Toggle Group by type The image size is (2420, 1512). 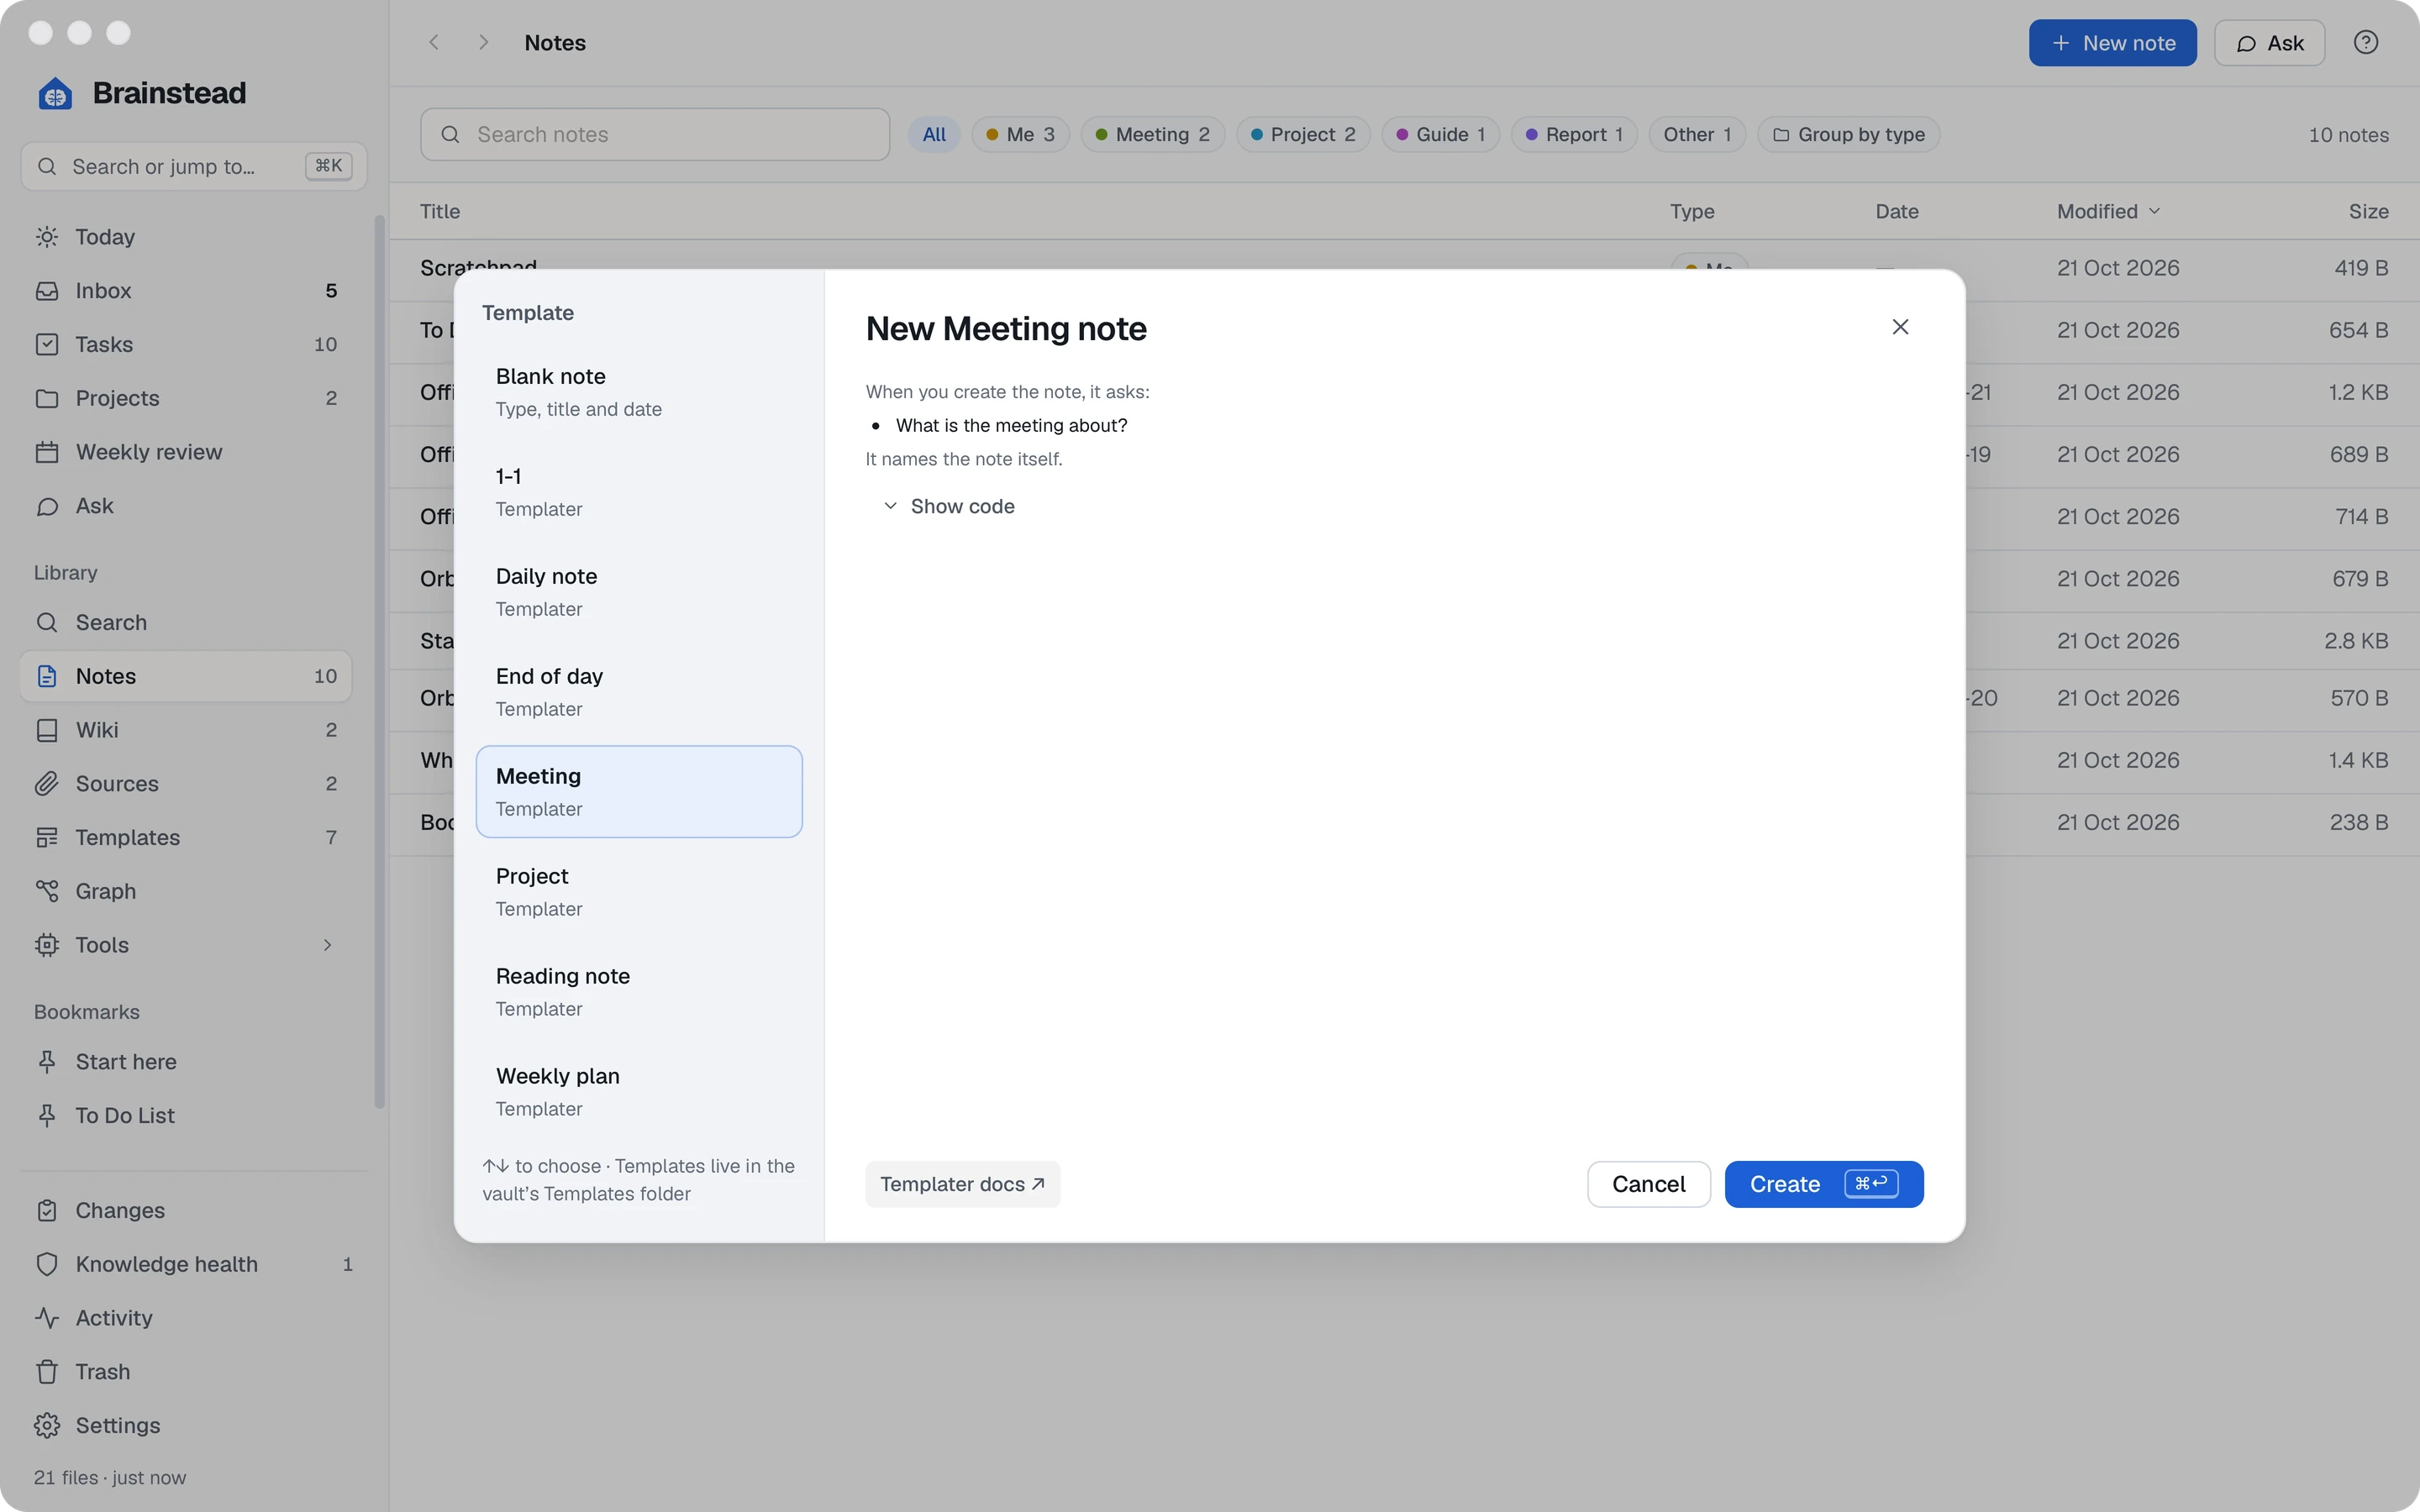[1848, 135]
